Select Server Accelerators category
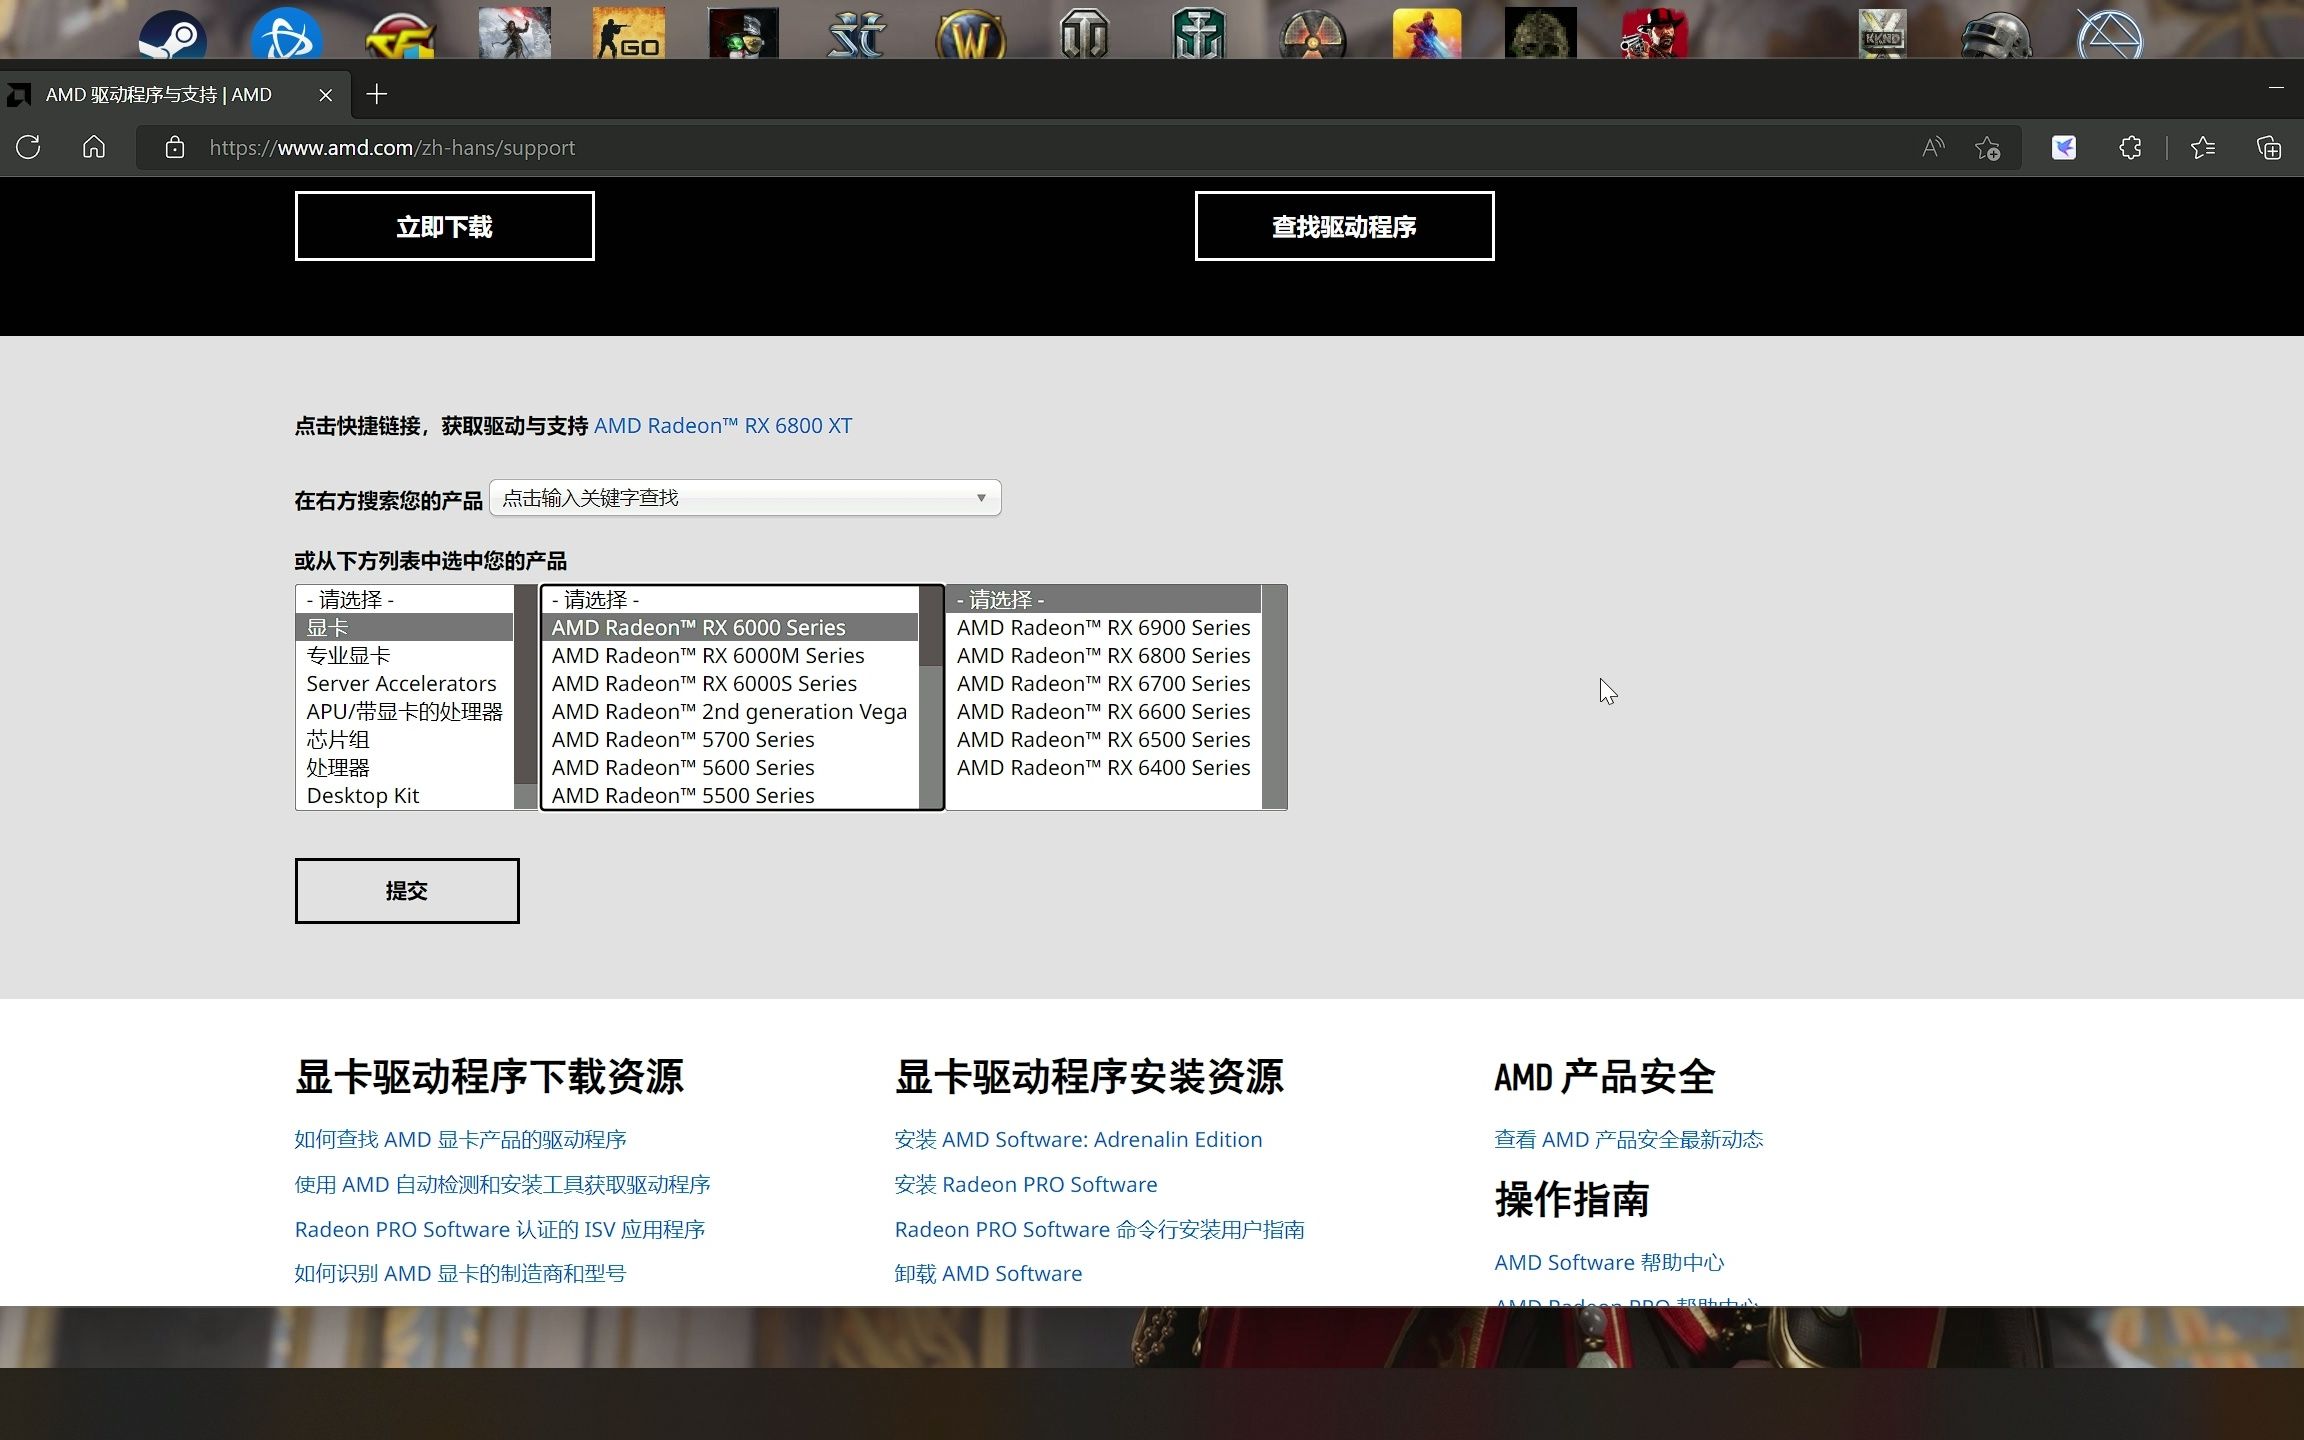The image size is (2304, 1440). (404, 684)
